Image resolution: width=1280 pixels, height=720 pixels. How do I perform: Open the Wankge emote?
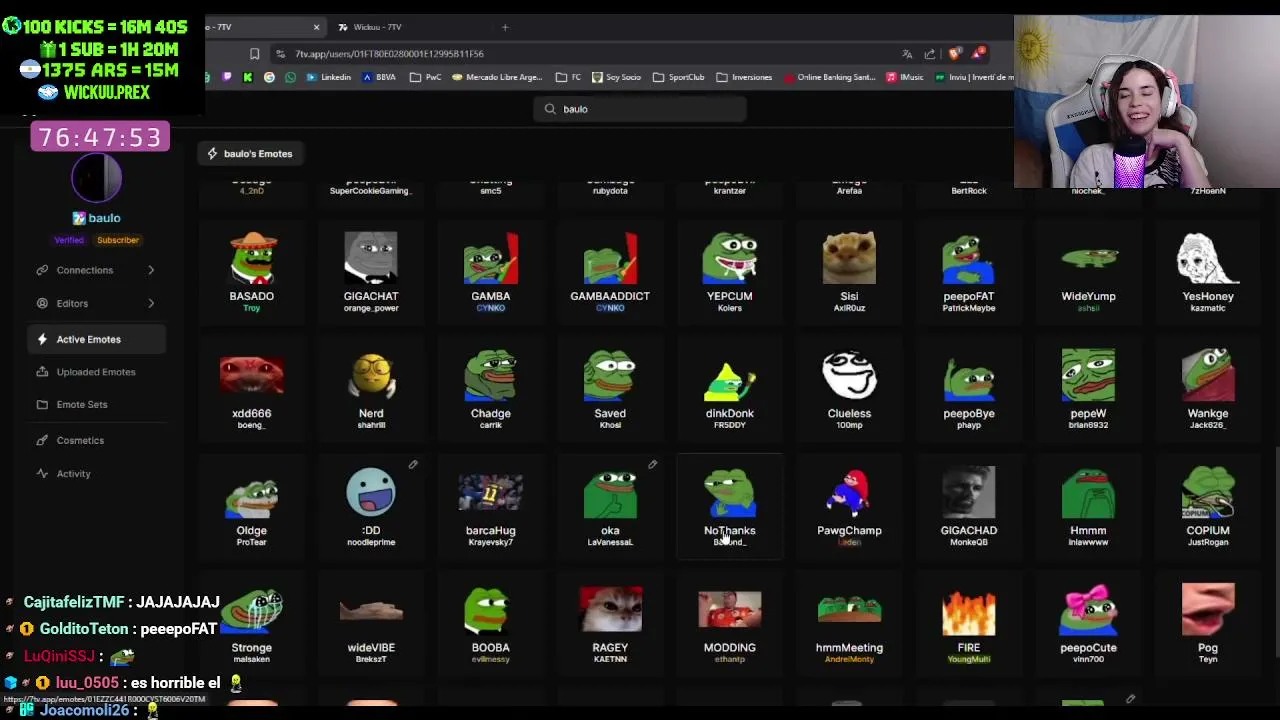(1208, 389)
